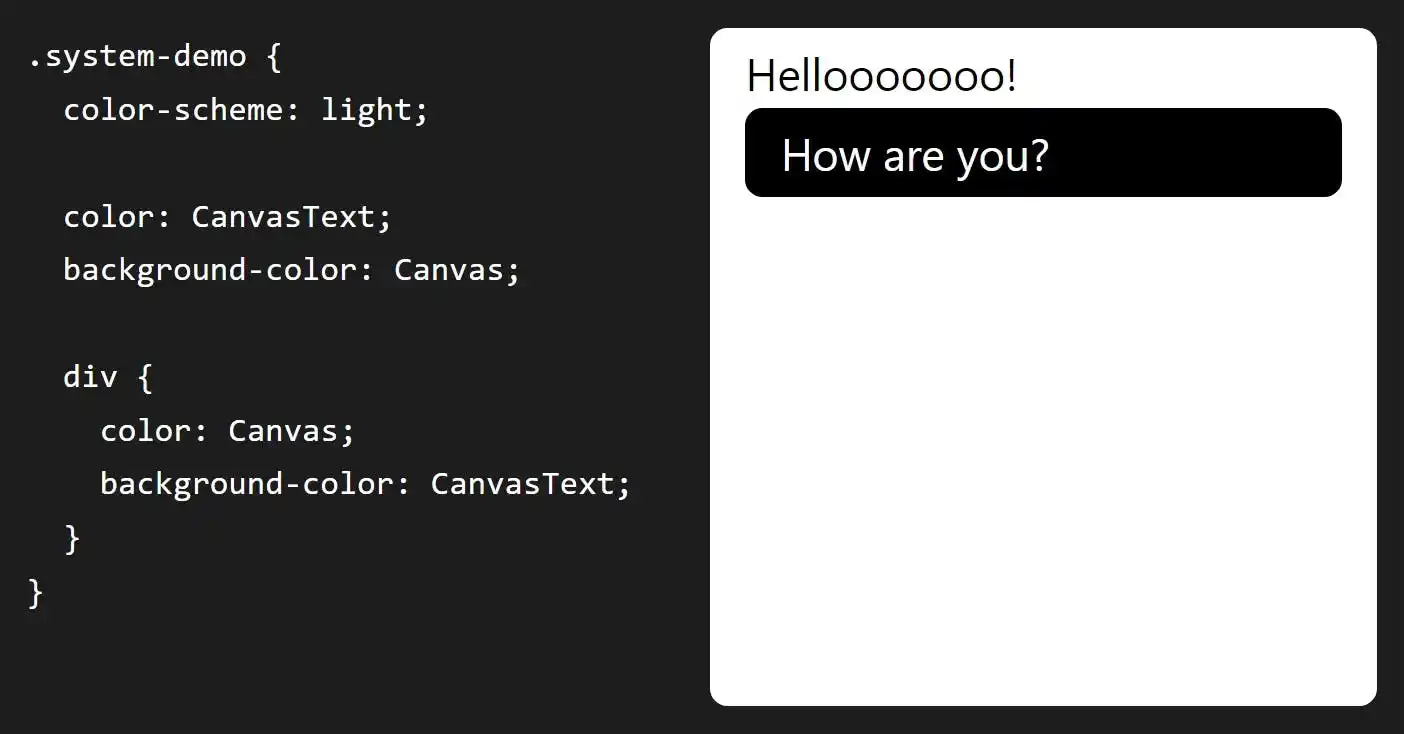The height and width of the screenshot is (734, 1404).
Task: Click the closing brace of the div rule
Action: tap(72, 539)
